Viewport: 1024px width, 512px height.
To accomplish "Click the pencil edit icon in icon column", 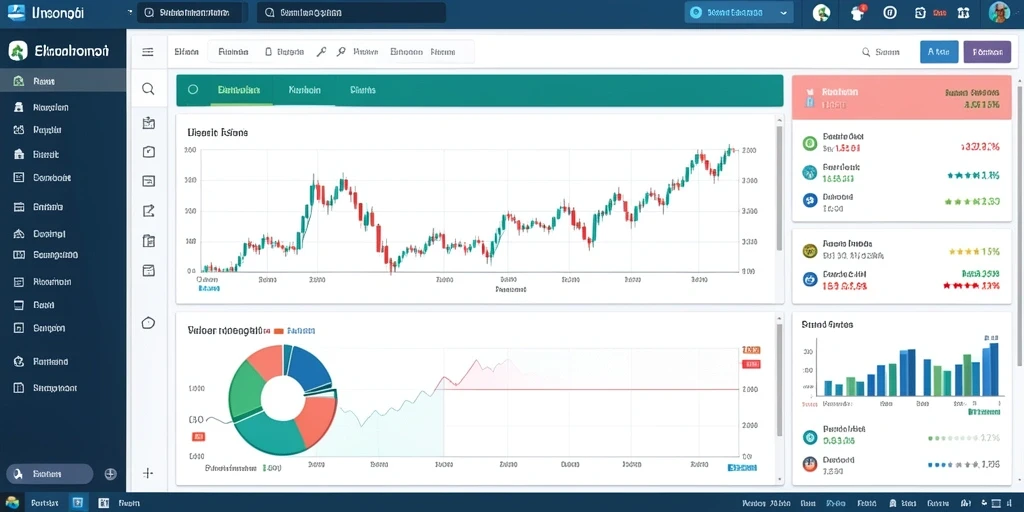I will tap(148, 210).
